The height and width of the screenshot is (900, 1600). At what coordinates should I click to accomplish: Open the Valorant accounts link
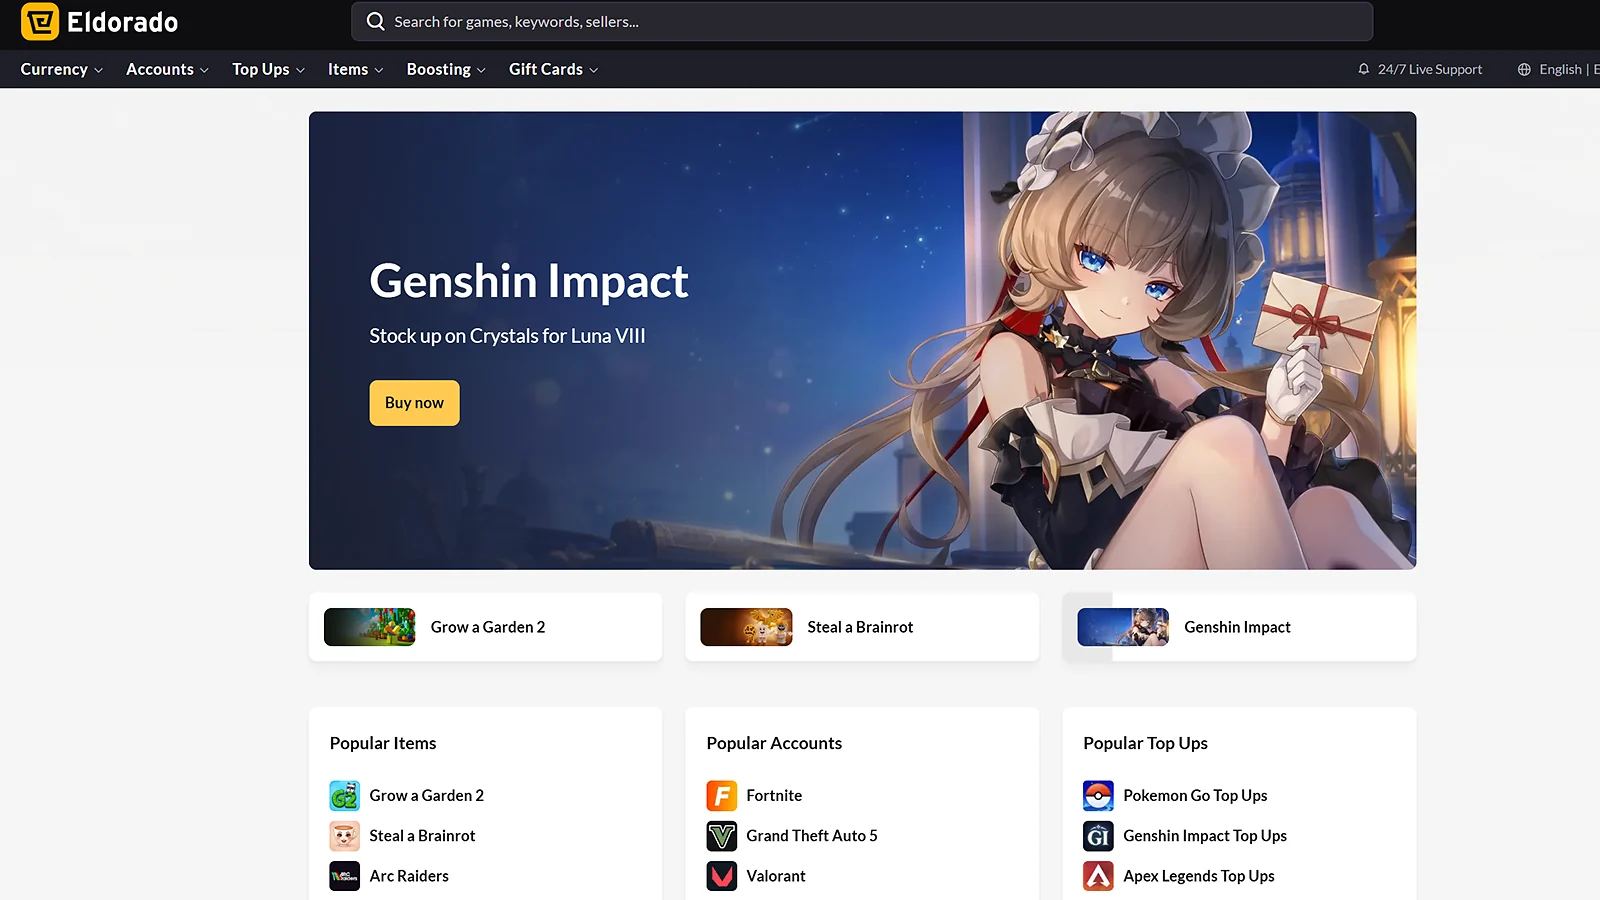point(776,876)
